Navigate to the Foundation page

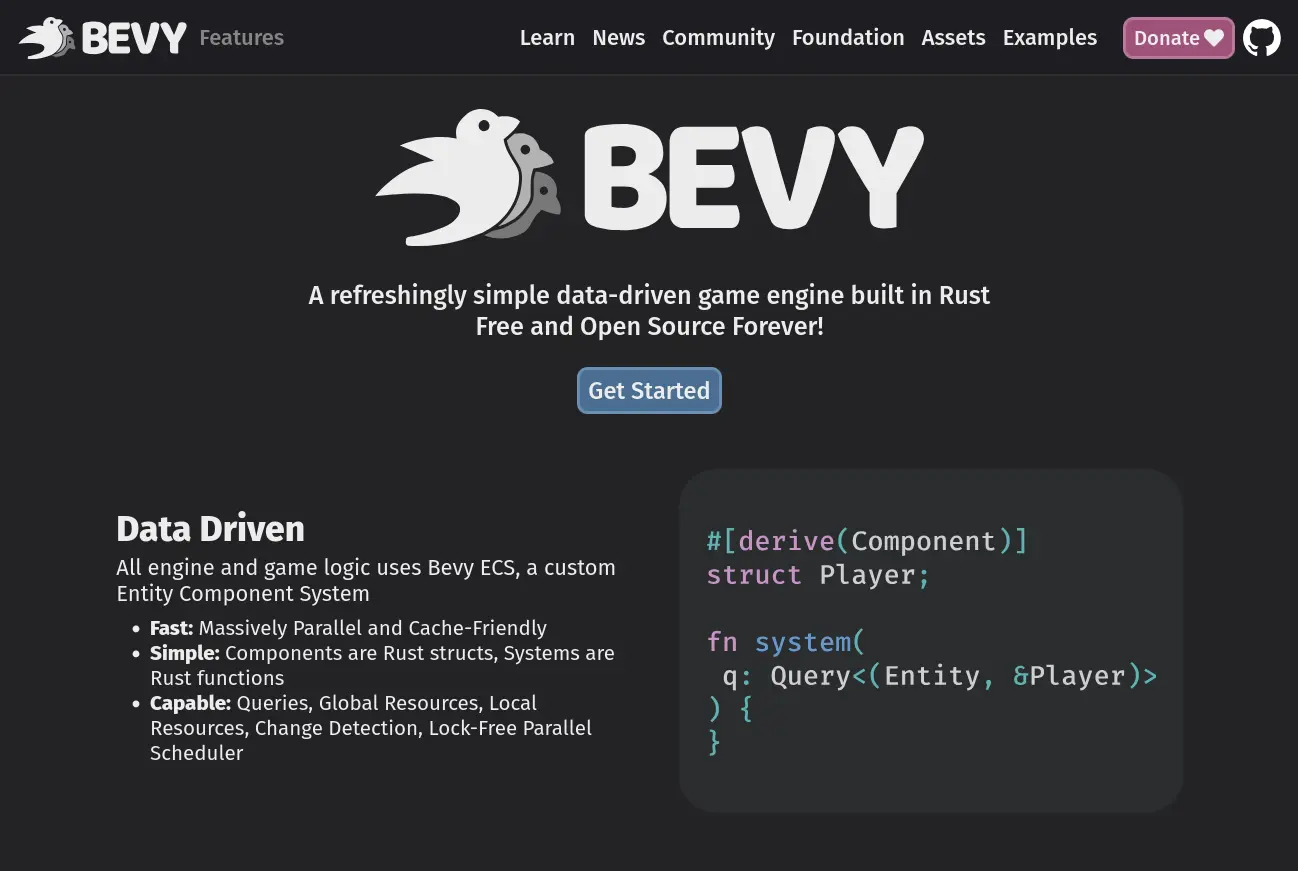coord(848,38)
